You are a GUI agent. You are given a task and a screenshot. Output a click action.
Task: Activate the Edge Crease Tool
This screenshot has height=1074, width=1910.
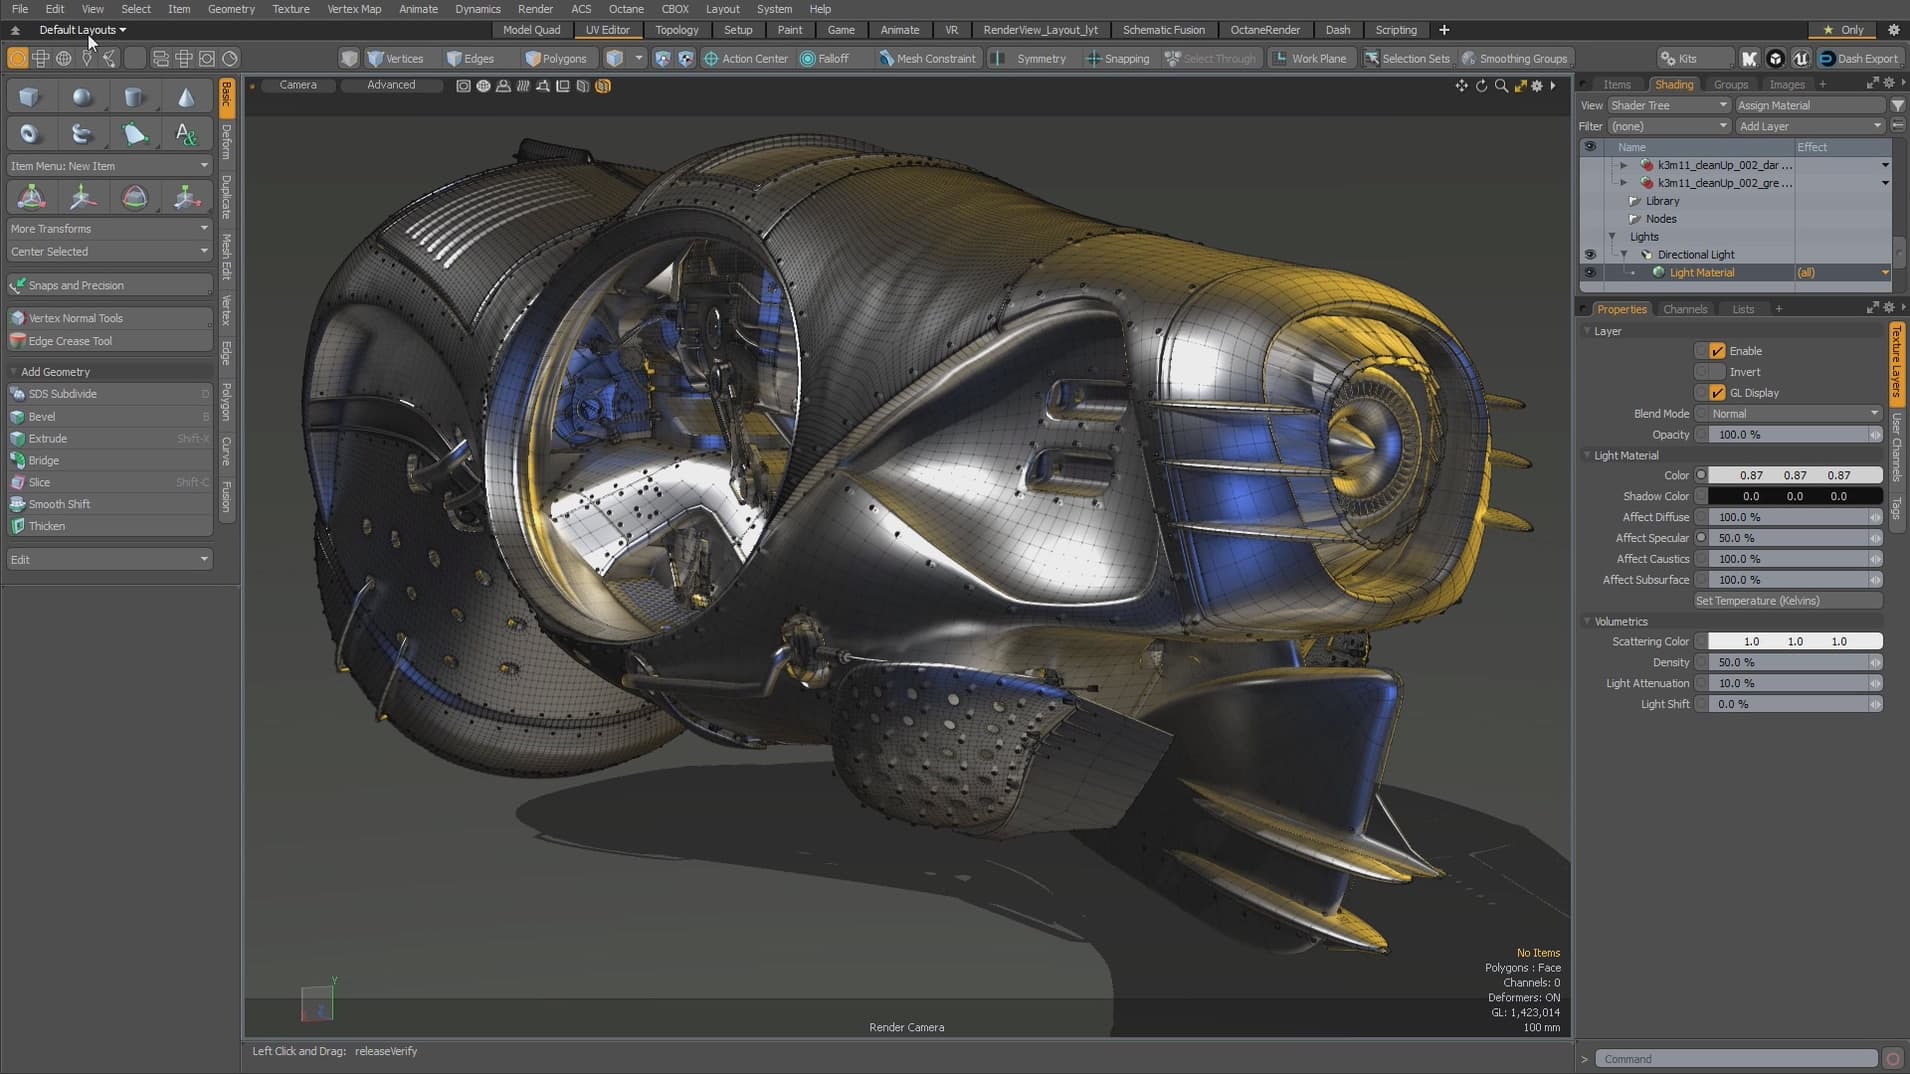pyautogui.click(x=70, y=341)
